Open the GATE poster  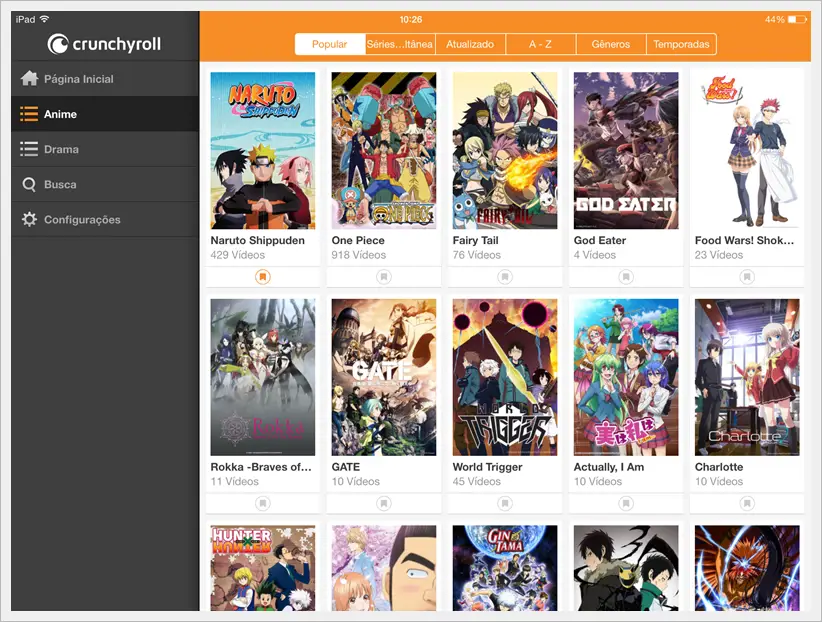coord(384,377)
